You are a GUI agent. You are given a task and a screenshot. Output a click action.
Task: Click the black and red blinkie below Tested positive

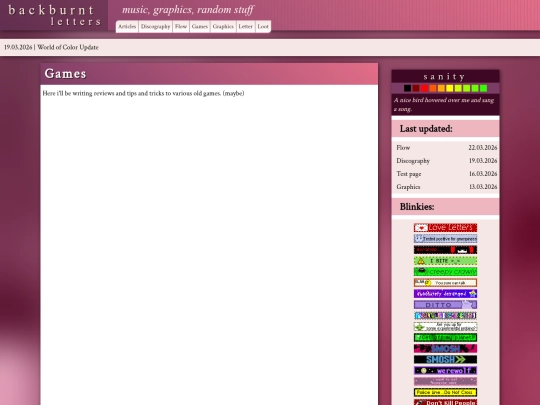click(x=445, y=250)
